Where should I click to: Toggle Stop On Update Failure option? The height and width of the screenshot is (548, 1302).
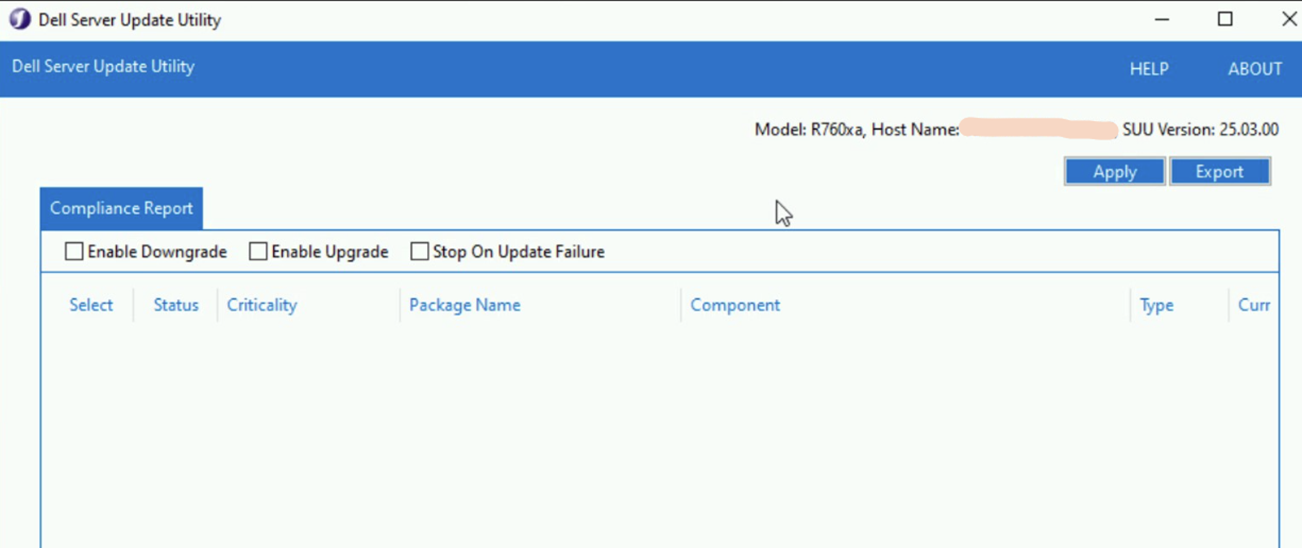pos(420,252)
